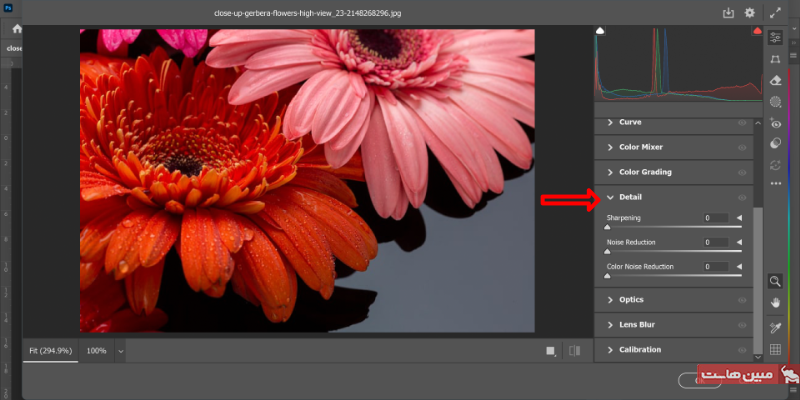Image resolution: width=800 pixels, height=400 pixels.
Task: Open the Presets circles icon
Action: click(776, 144)
